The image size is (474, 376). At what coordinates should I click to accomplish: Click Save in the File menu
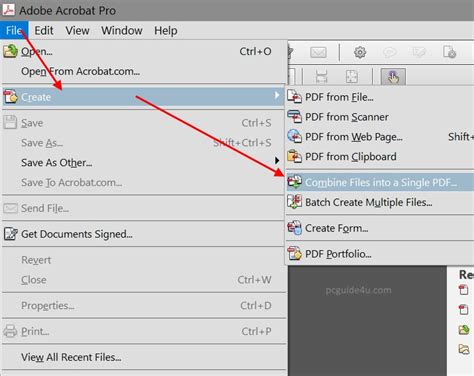pyautogui.click(x=143, y=123)
